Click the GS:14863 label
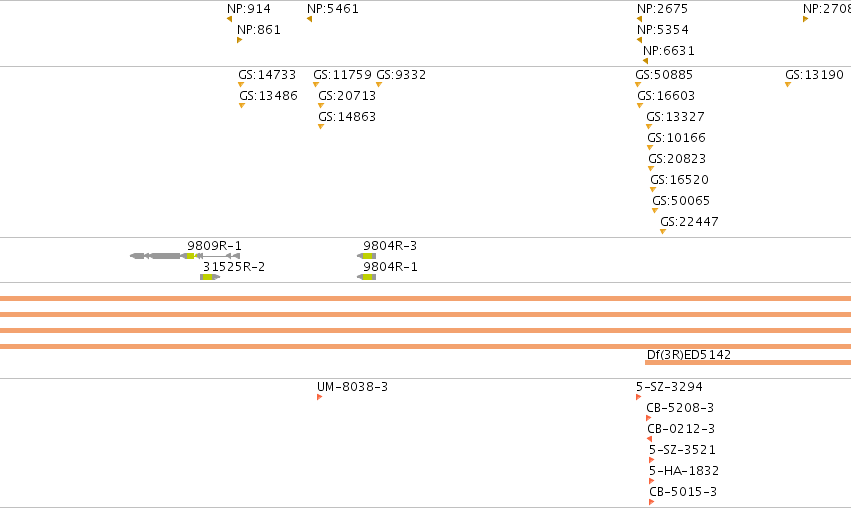851x508 pixels. click(x=347, y=117)
